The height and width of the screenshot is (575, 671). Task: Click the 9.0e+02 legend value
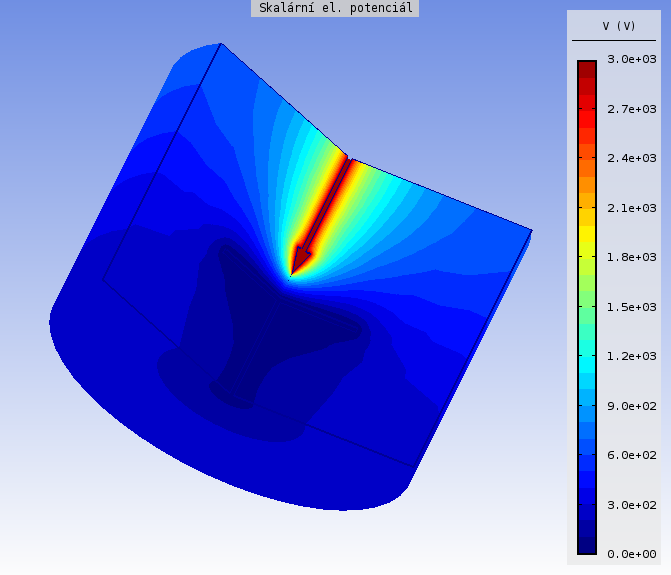[632, 406]
